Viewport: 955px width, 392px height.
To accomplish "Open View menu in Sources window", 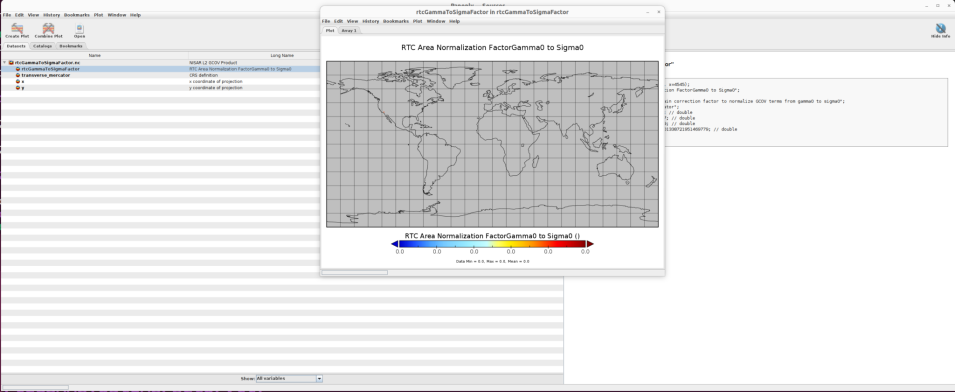I will (33, 15).
